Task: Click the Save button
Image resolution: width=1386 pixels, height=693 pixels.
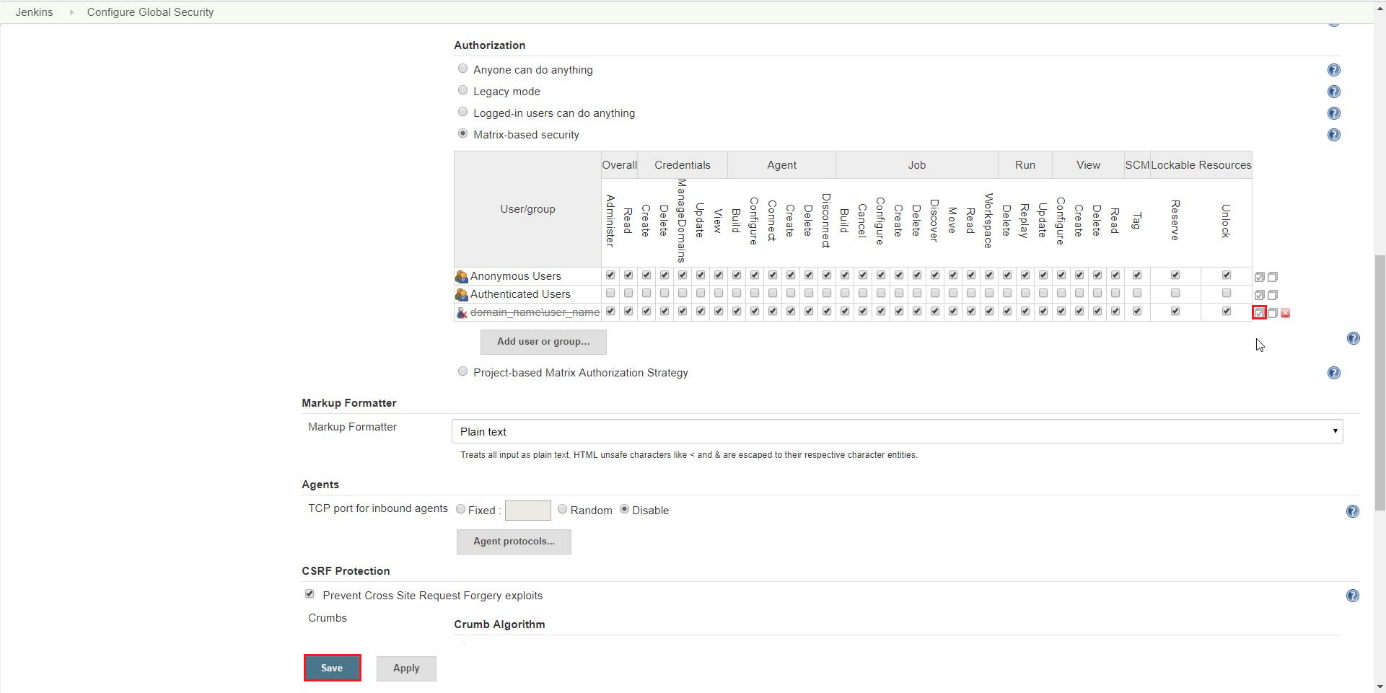Action: click(332, 668)
